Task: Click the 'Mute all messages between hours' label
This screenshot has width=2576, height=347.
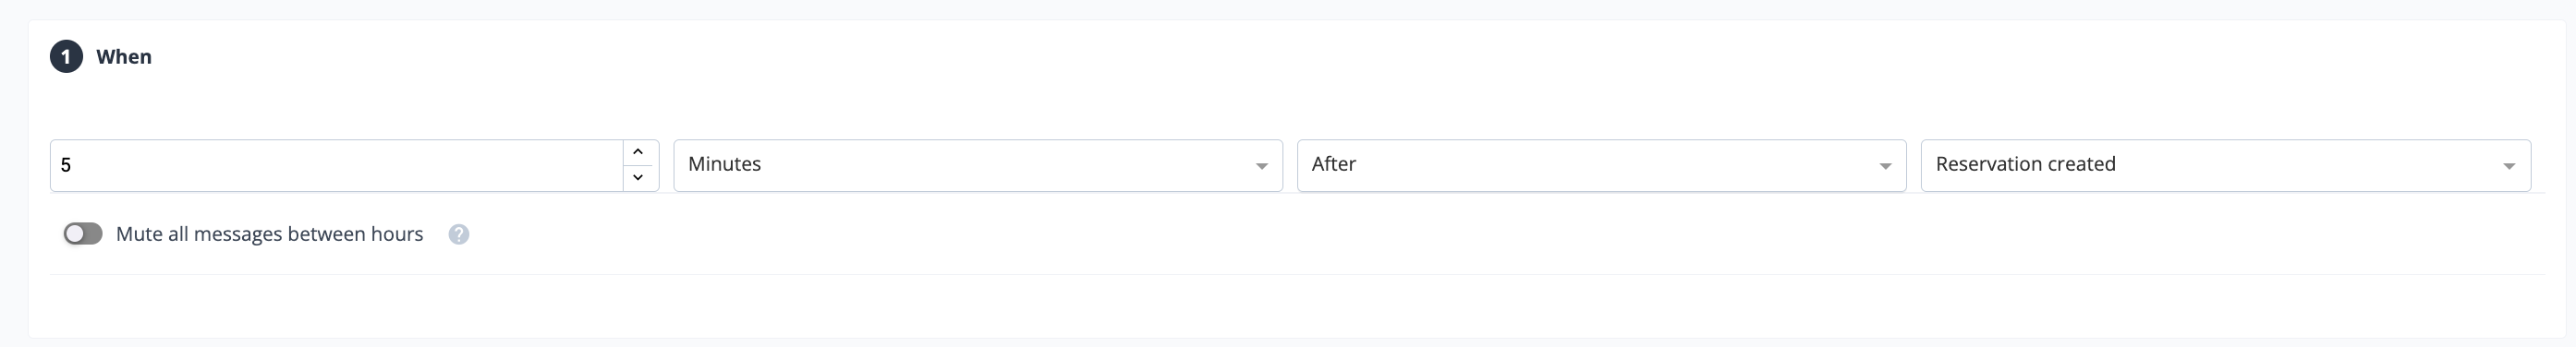Action: pyautogui.click(x=269, y=234)
